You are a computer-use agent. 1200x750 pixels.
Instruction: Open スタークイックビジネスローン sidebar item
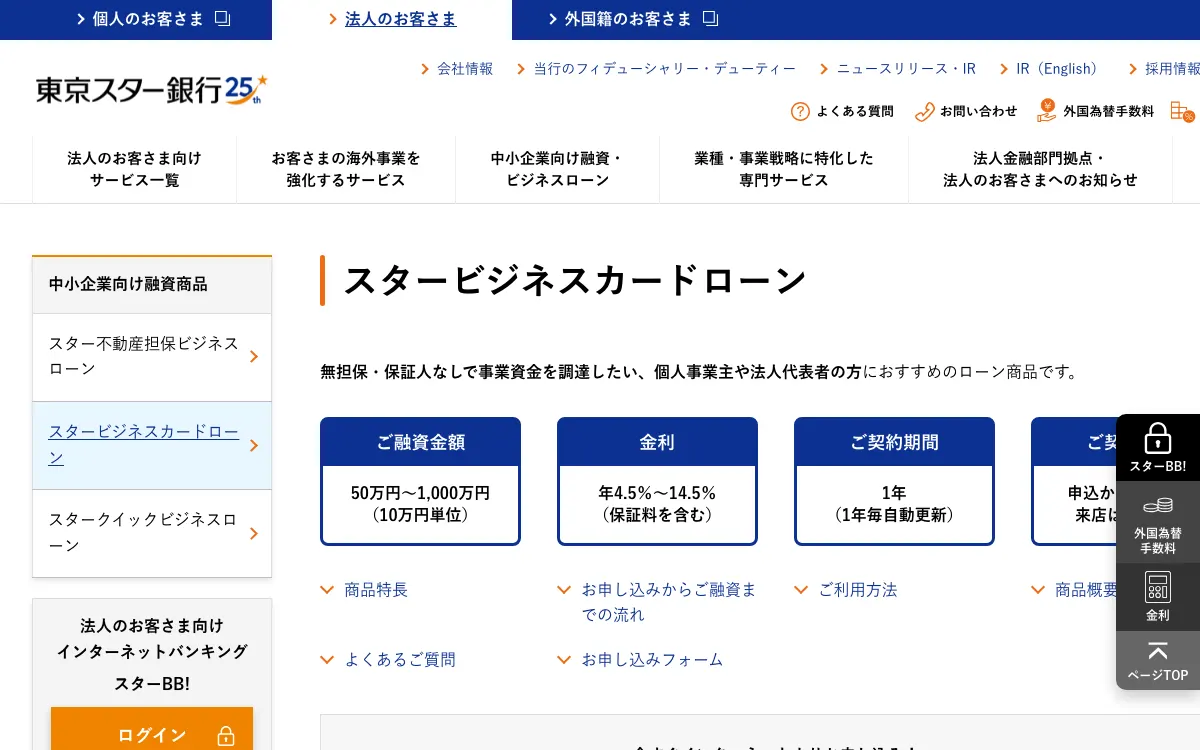coord(152,533)
